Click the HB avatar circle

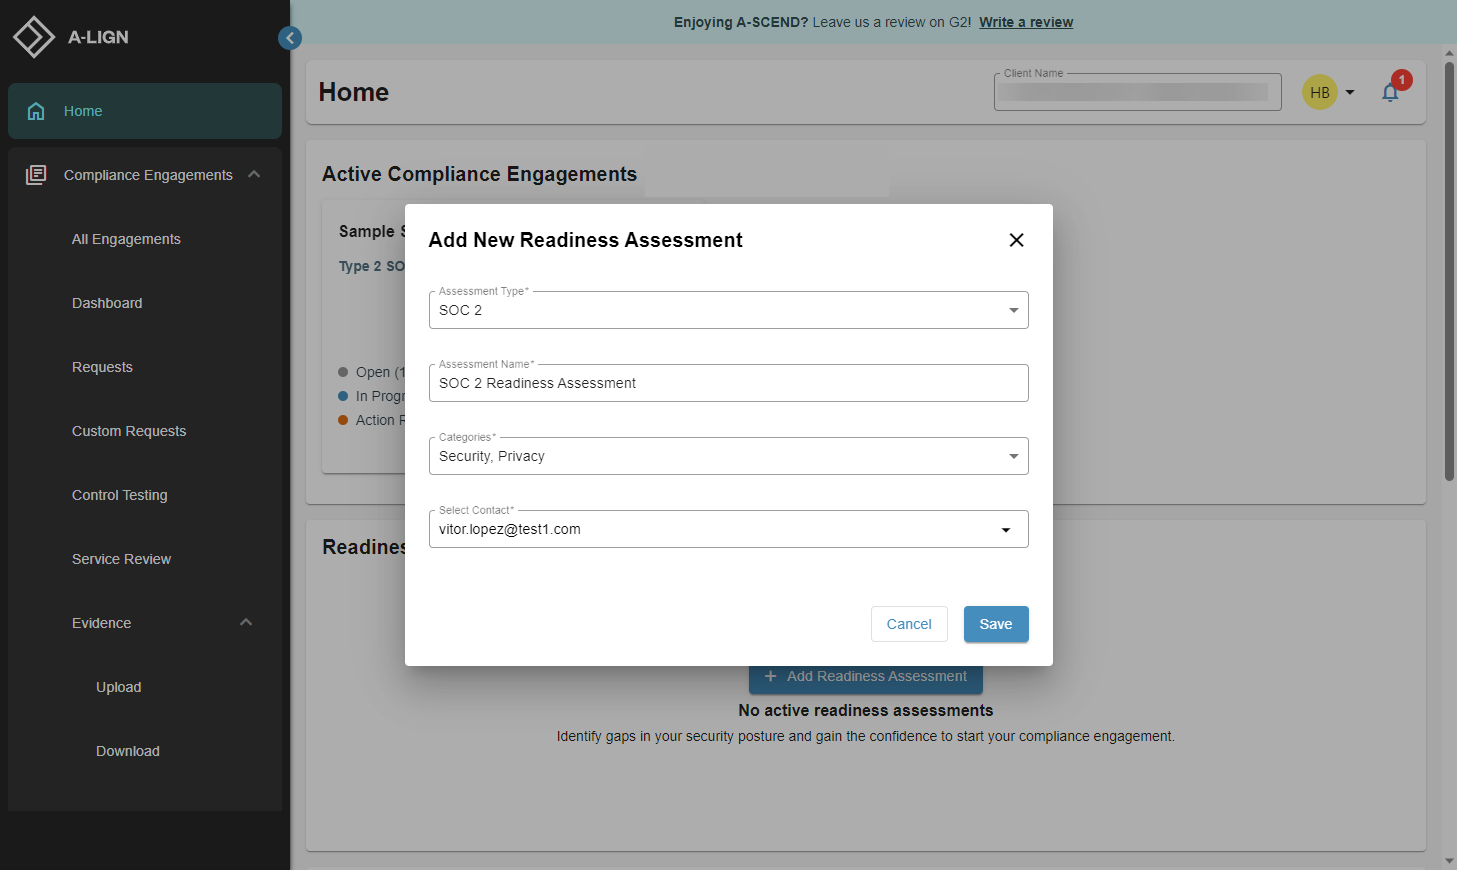[x=1319, y=91]
